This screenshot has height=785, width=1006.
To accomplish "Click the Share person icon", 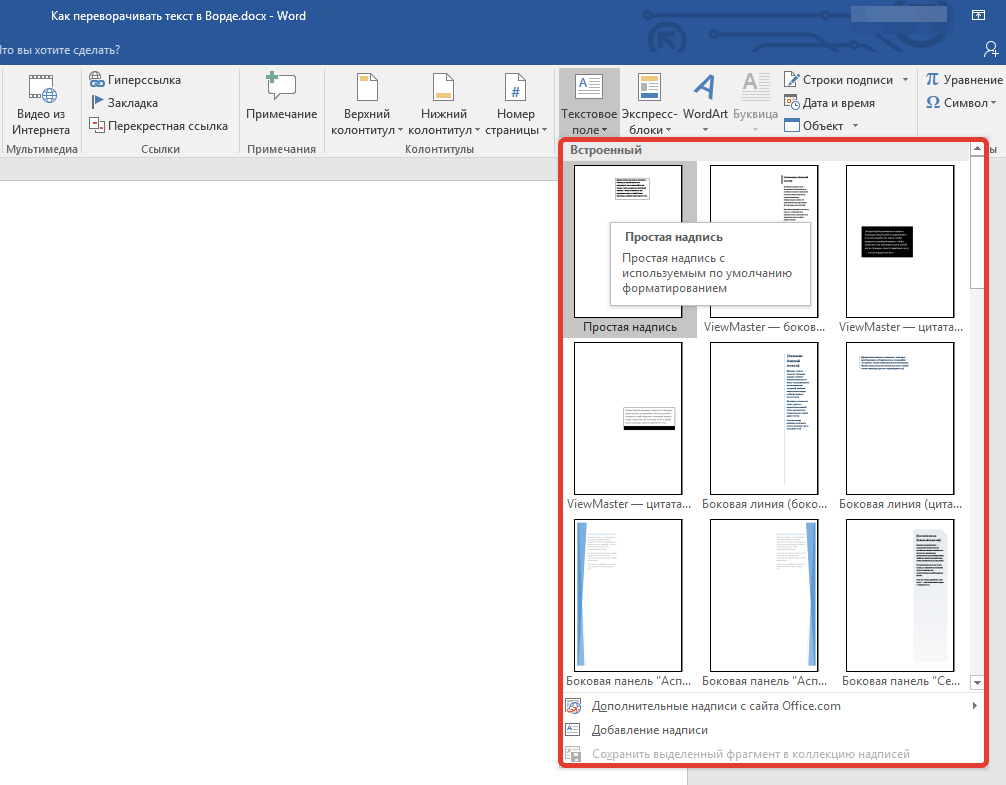I will coord(991,49).
